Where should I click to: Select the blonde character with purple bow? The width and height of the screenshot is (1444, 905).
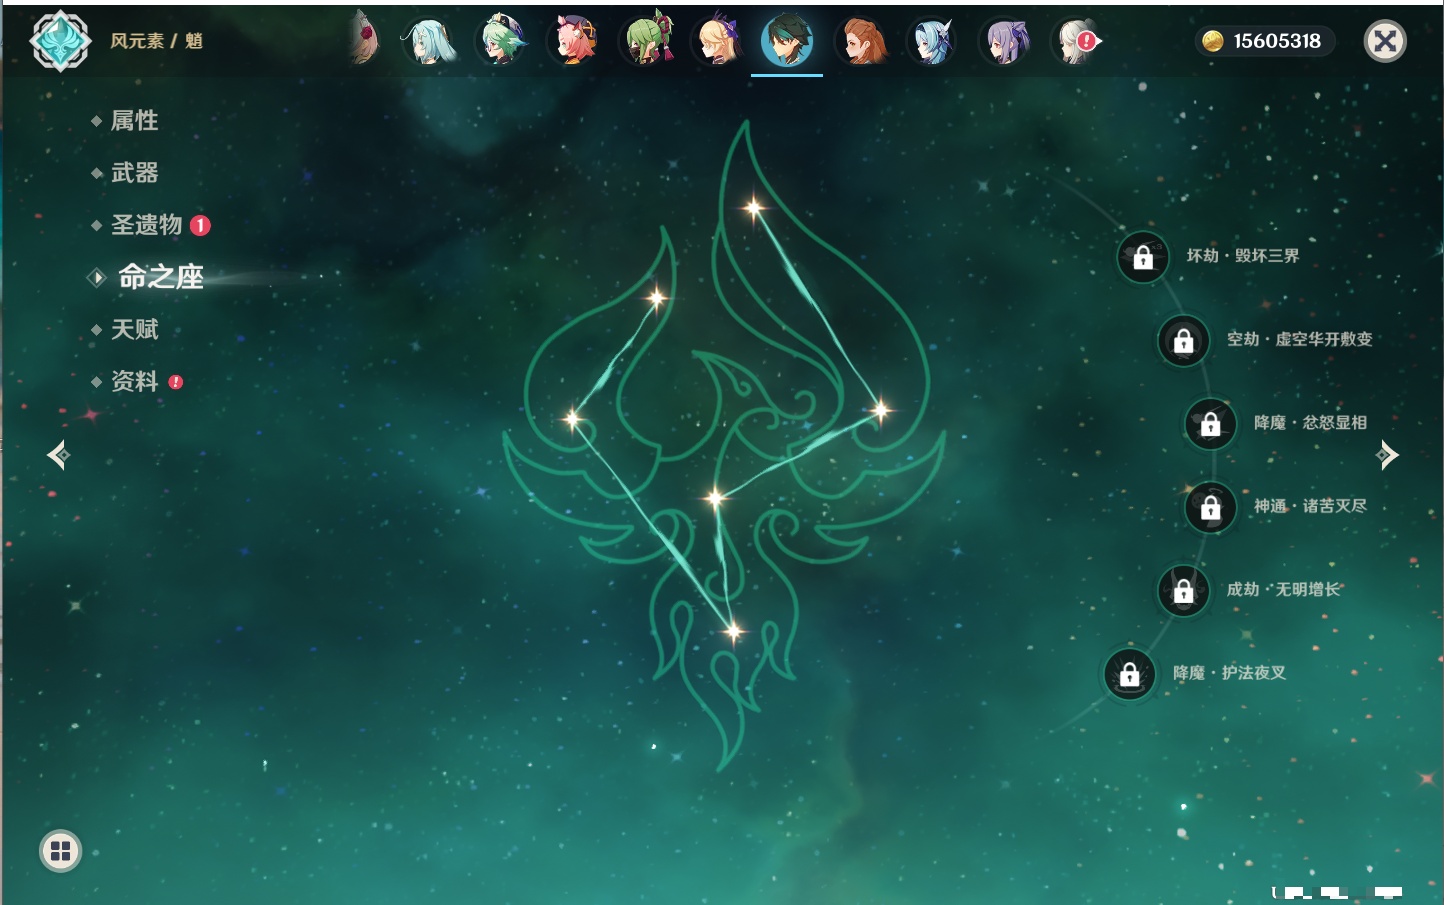coord(718,41)
